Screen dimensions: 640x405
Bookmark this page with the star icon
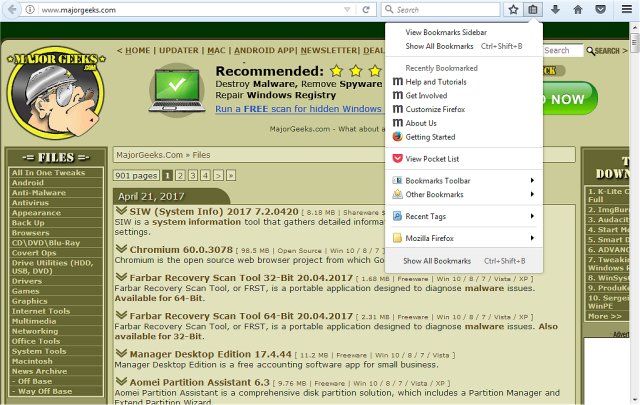[513, 9]
